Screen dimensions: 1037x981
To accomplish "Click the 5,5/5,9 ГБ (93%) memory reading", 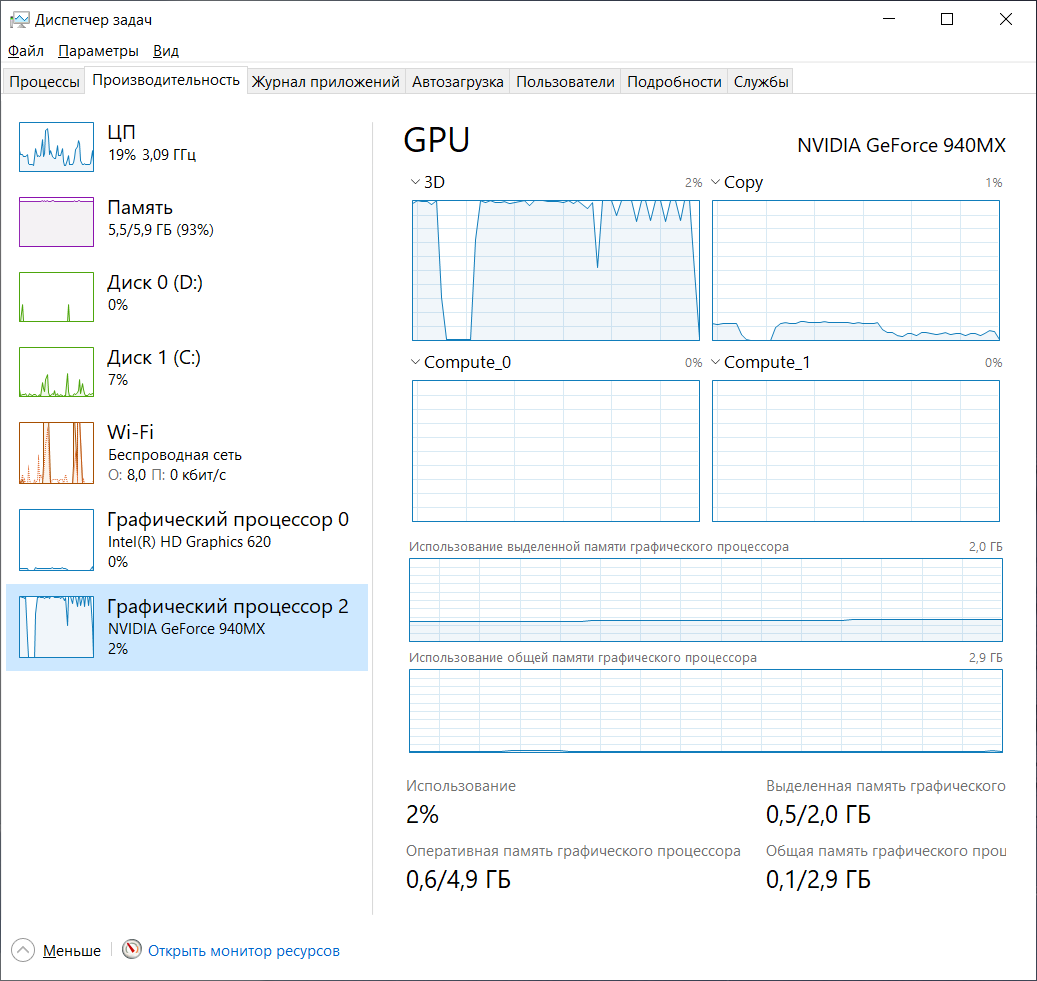I will (x=161, y=230).
